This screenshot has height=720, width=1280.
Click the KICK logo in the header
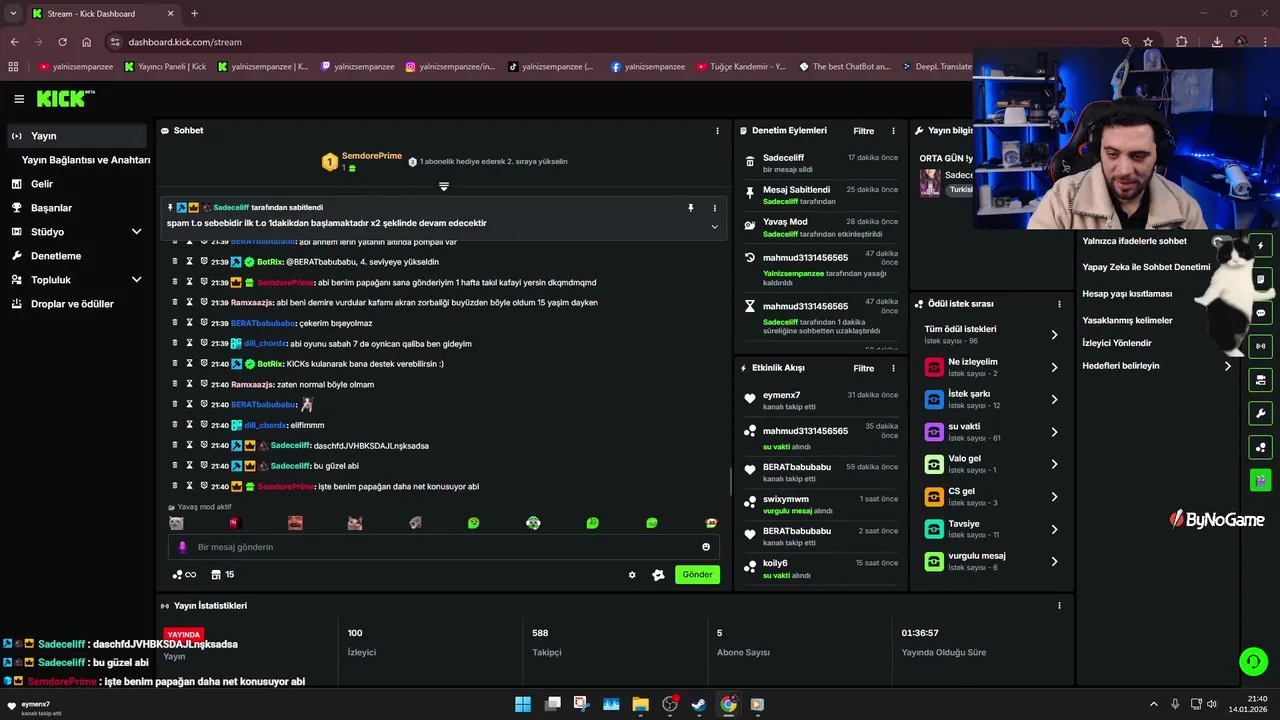click(x=65, y=98)
